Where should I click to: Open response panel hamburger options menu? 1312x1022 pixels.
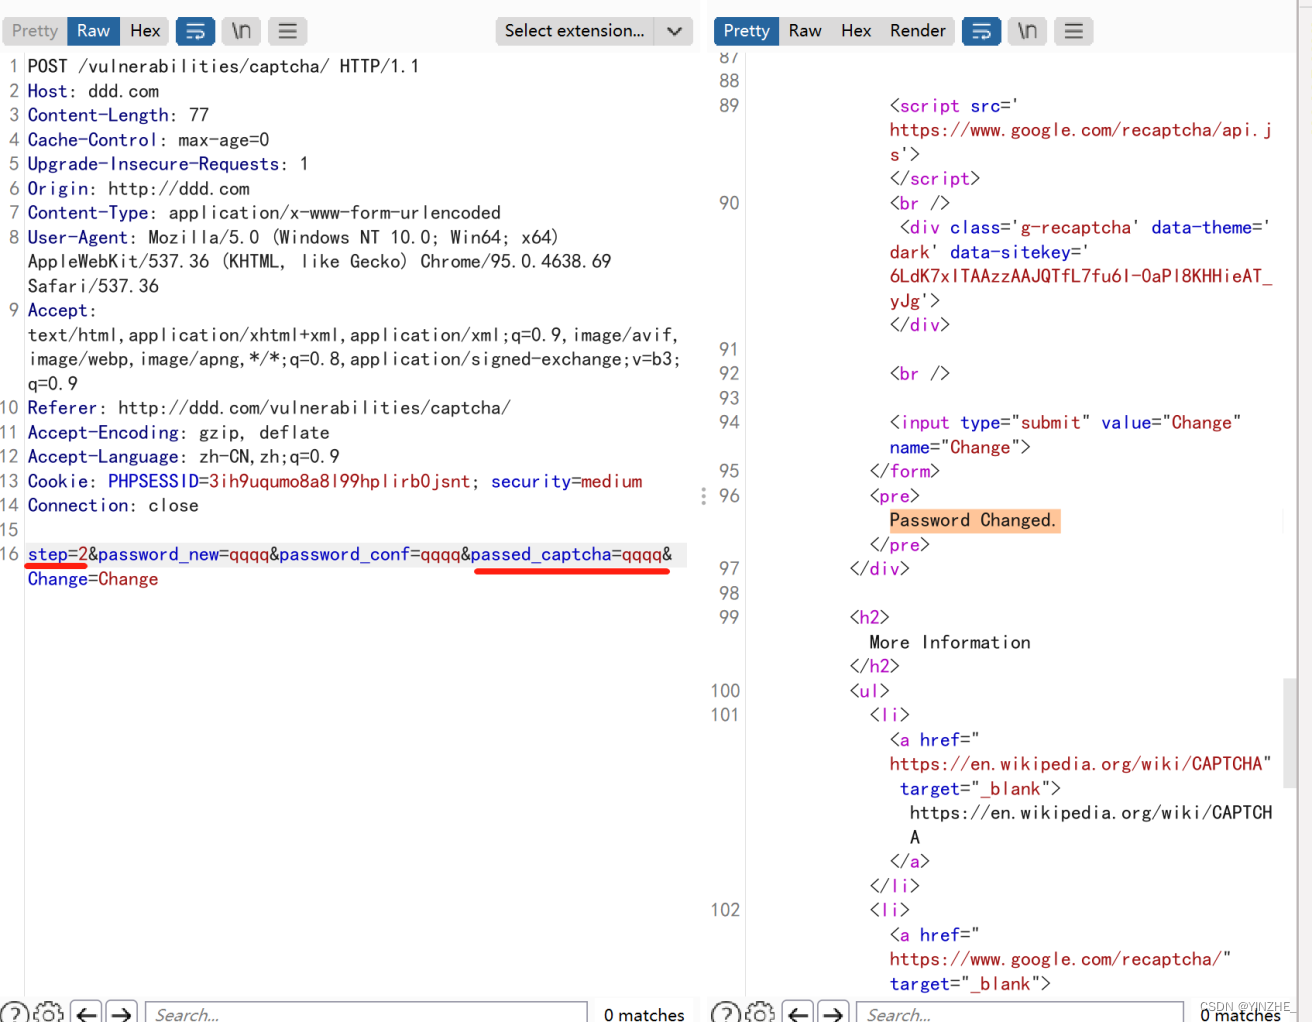(1073, 31)
